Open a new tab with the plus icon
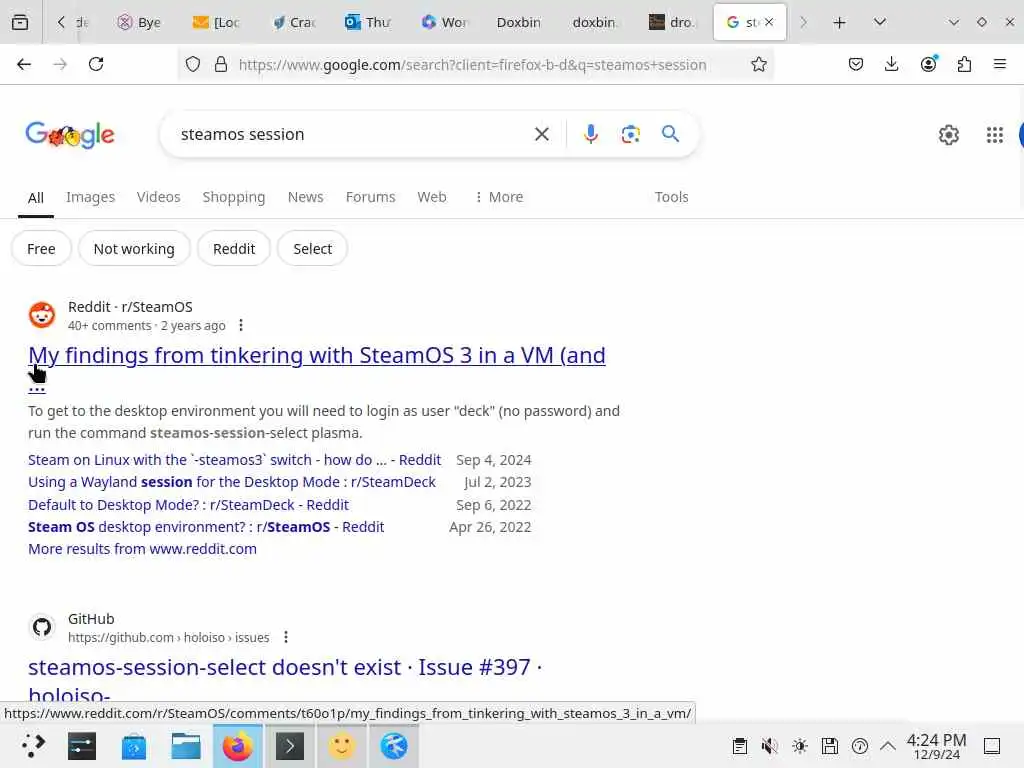Image resolution: width=1024 pixels, height=768 pixels. point(839,22)
